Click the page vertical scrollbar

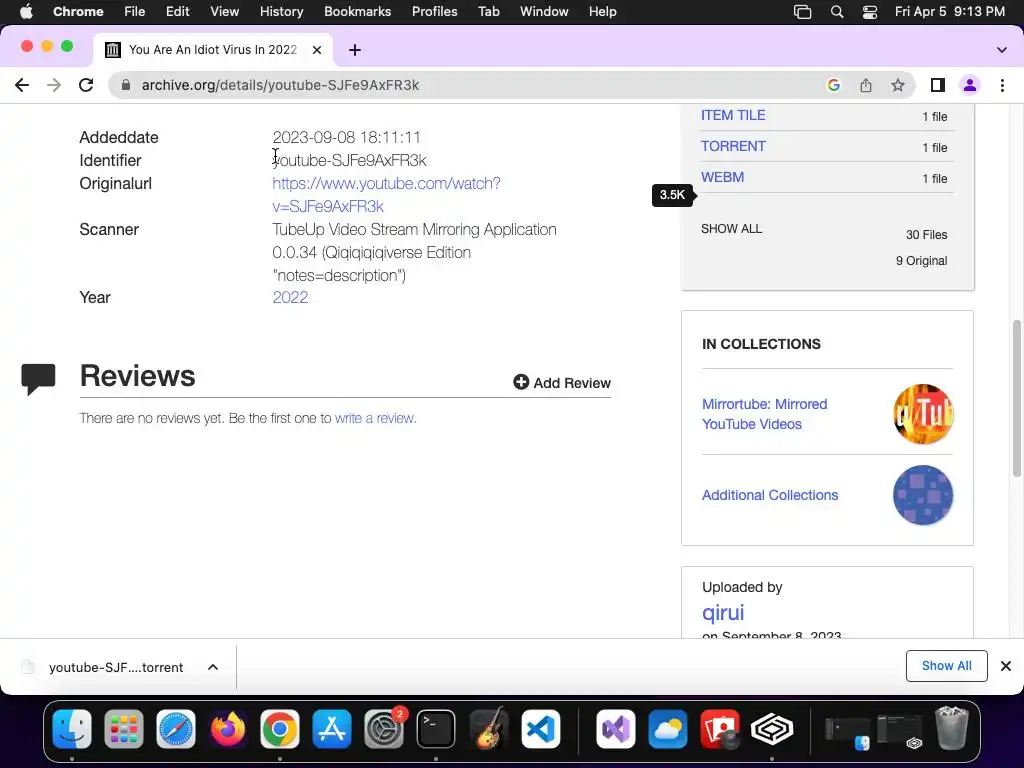[1016, 398]
